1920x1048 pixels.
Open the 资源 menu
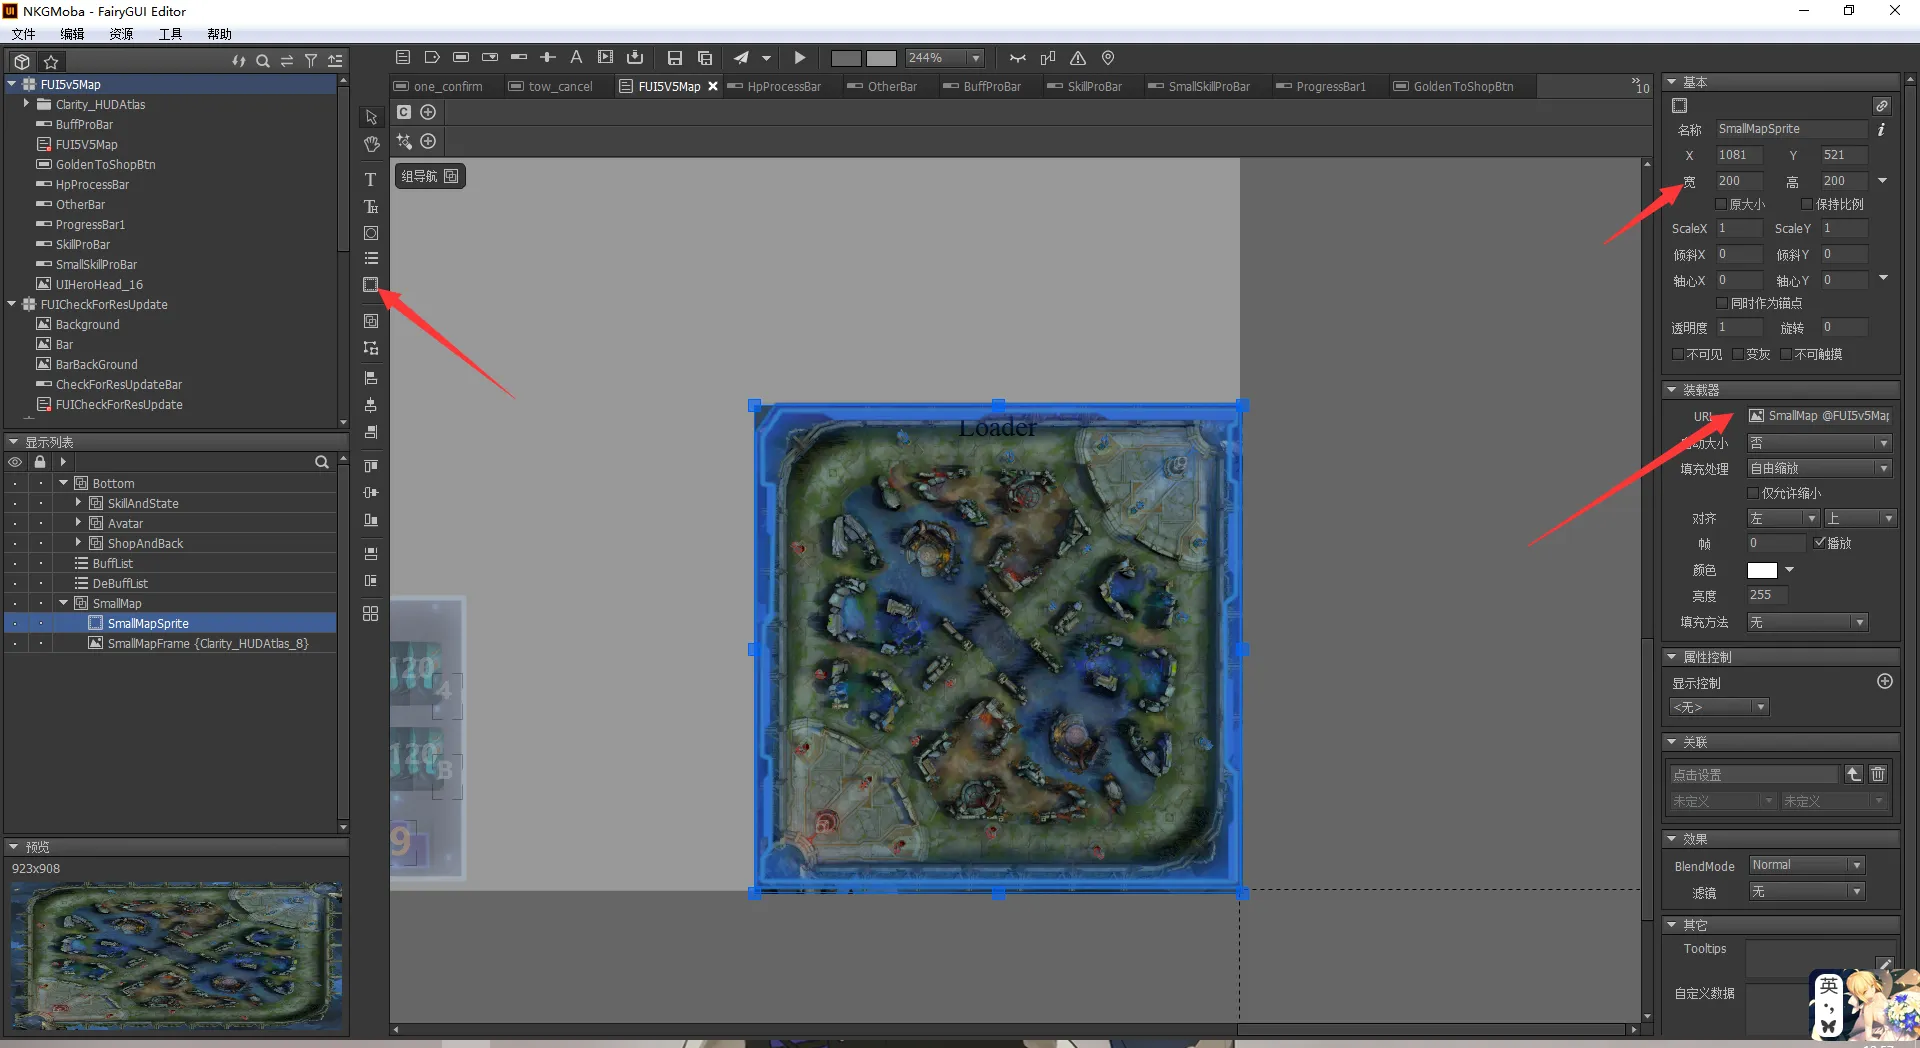[x=121, y=34]
